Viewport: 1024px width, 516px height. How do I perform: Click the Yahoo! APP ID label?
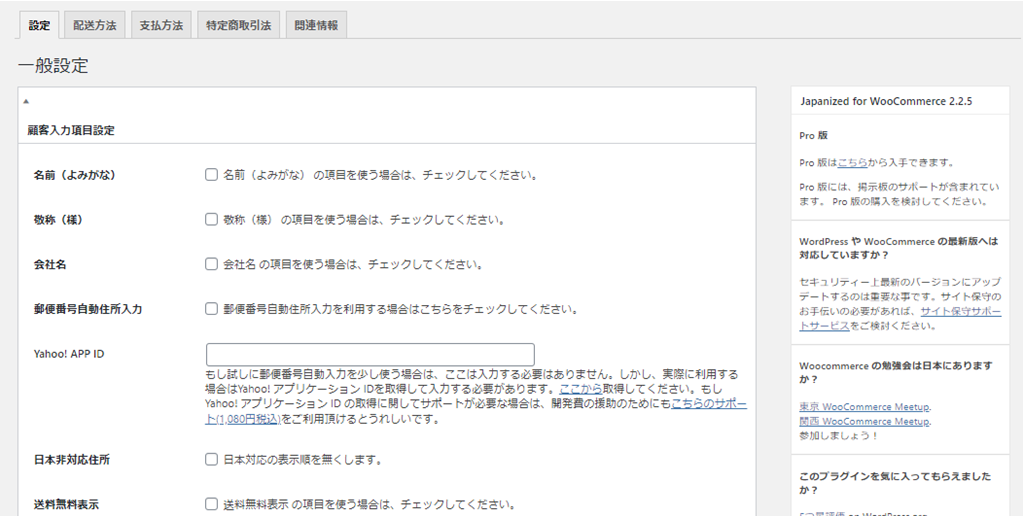point(69,354)
